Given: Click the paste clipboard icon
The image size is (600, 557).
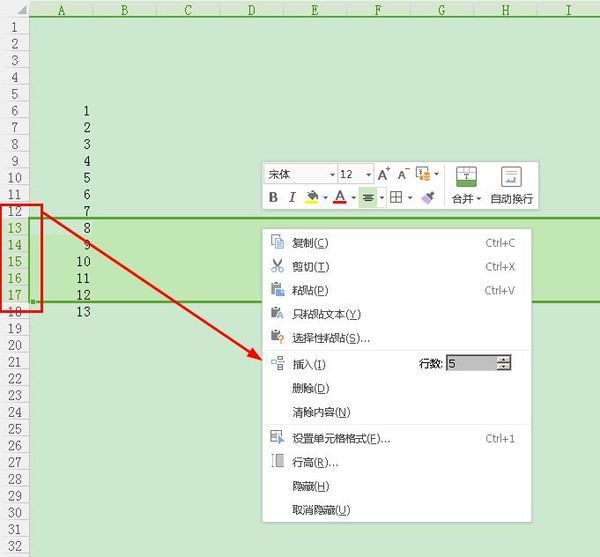Looking at the screenshot, I should tap(277, 290).
